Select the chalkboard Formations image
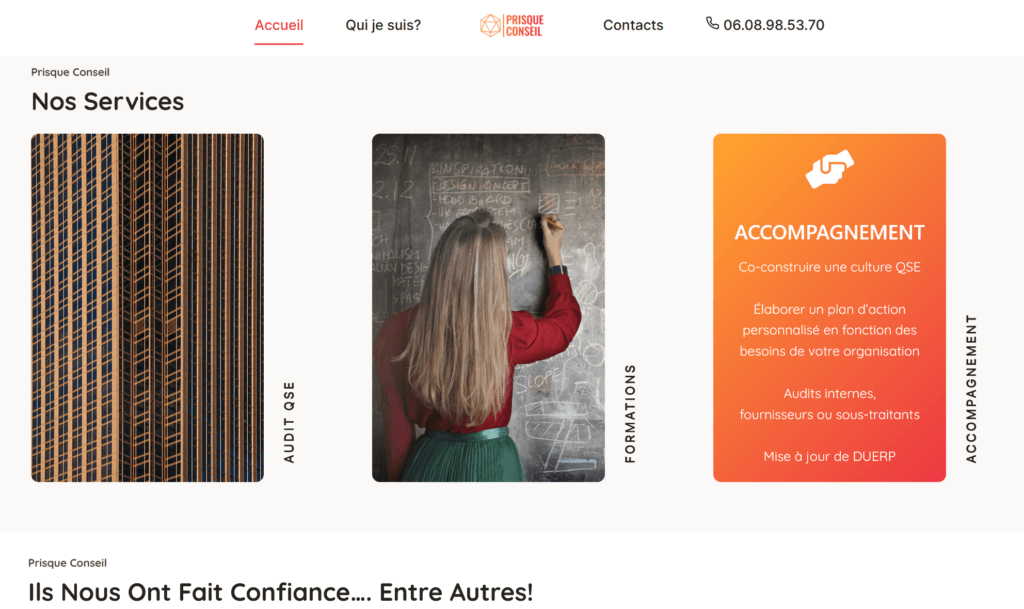 tap(488, 308)
